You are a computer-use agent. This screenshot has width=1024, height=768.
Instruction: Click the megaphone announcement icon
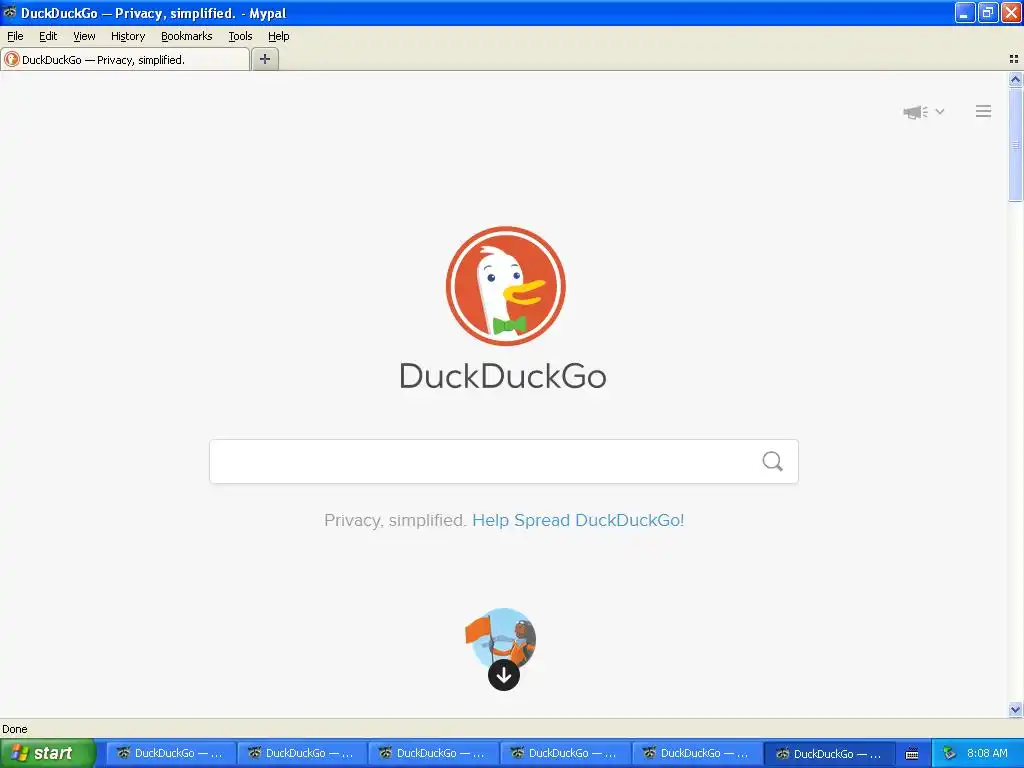click(916, 112)
